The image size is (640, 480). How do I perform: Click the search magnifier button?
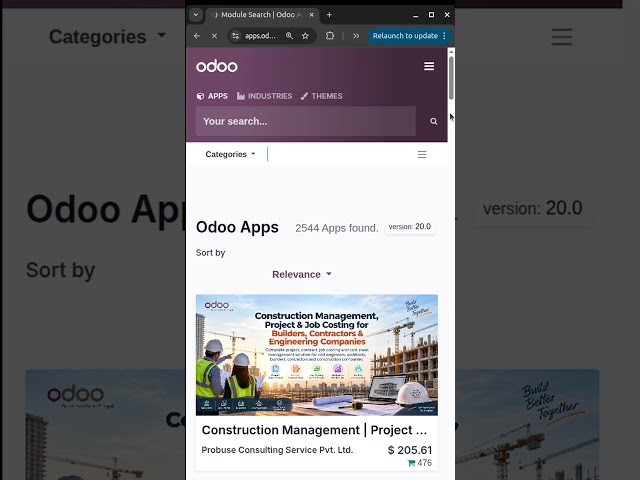[433, 121]
